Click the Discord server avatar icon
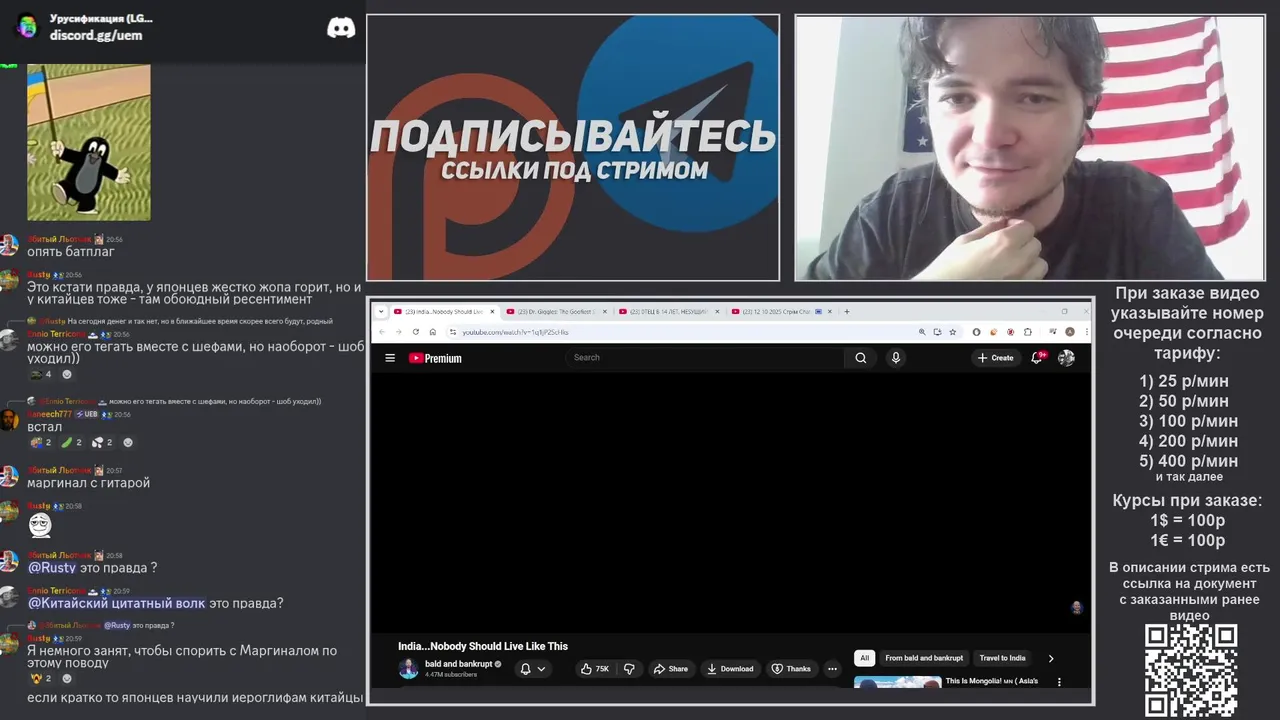The height and width of the screenshot is (720, 1280). point(27,26)
